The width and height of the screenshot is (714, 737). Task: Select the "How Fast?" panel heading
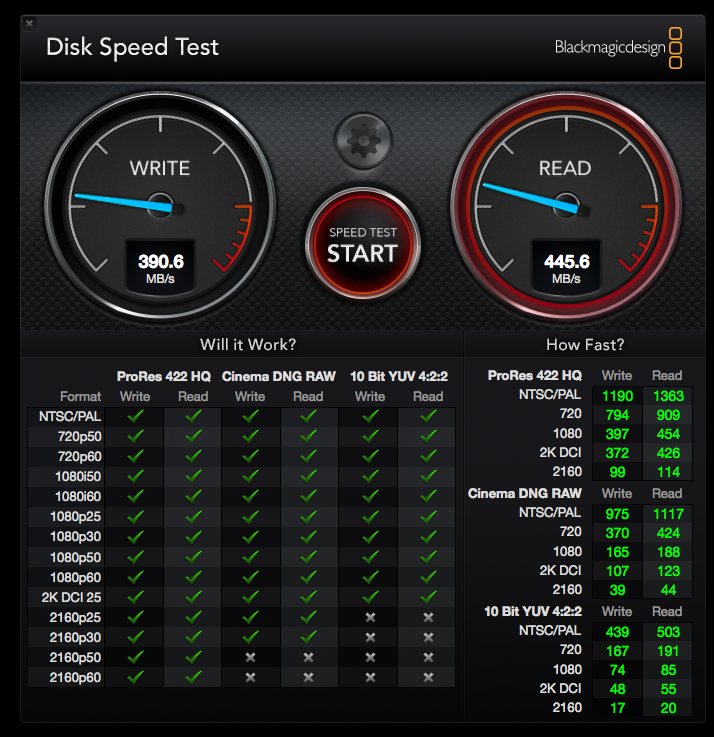pyautogui.click(x=585, y=345)
